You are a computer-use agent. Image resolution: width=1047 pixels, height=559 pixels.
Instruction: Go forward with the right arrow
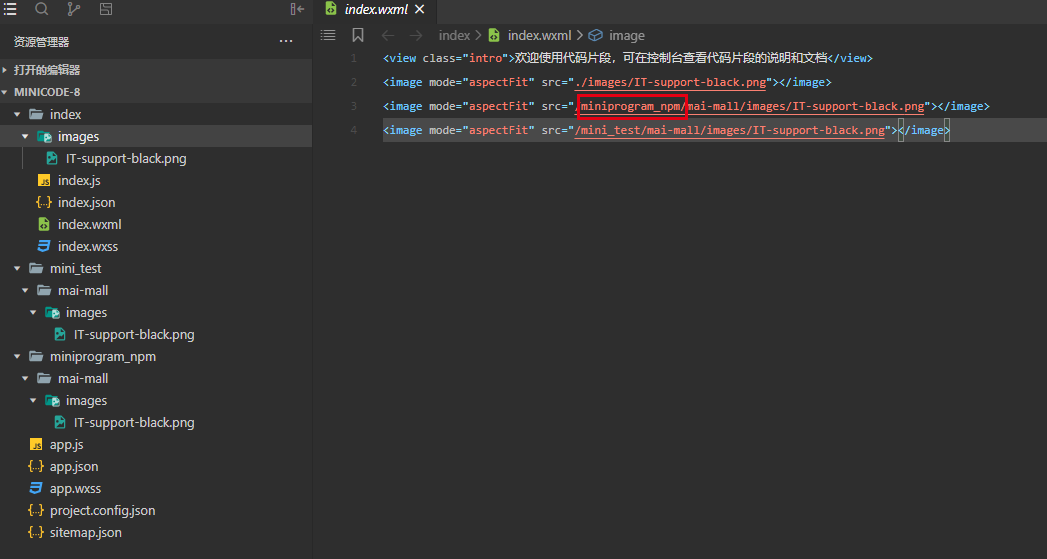click(416, 35)
